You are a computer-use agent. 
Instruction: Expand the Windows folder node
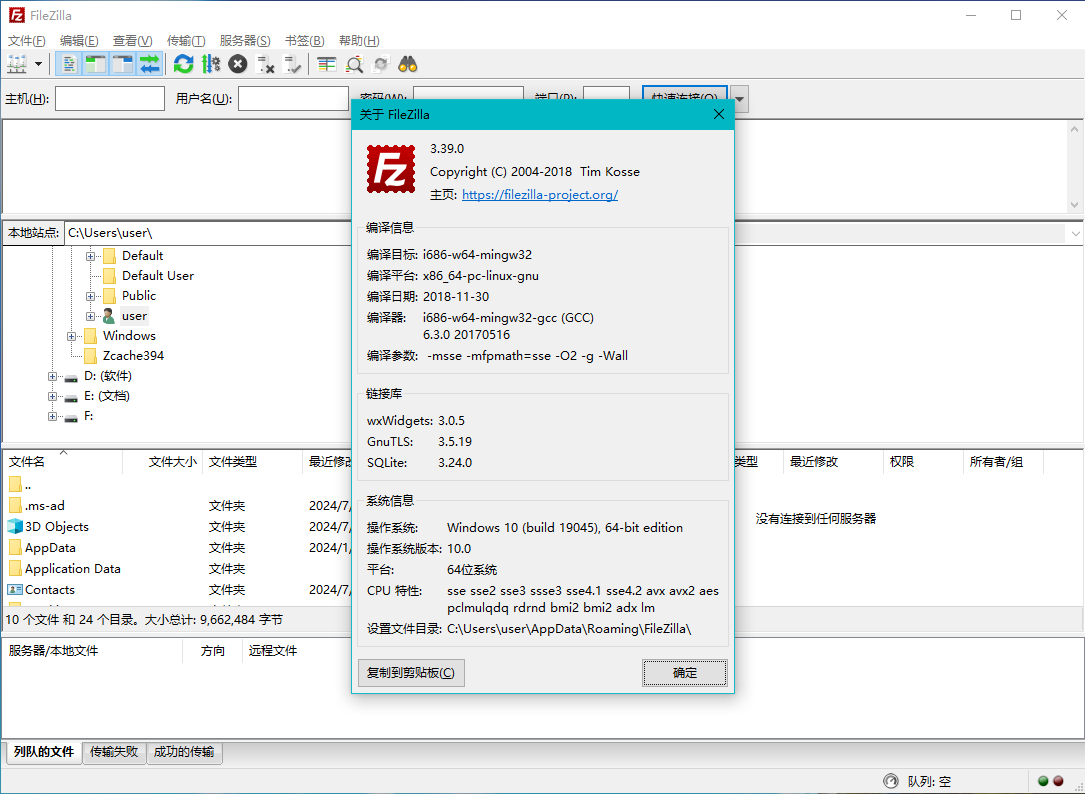[71, 336]
